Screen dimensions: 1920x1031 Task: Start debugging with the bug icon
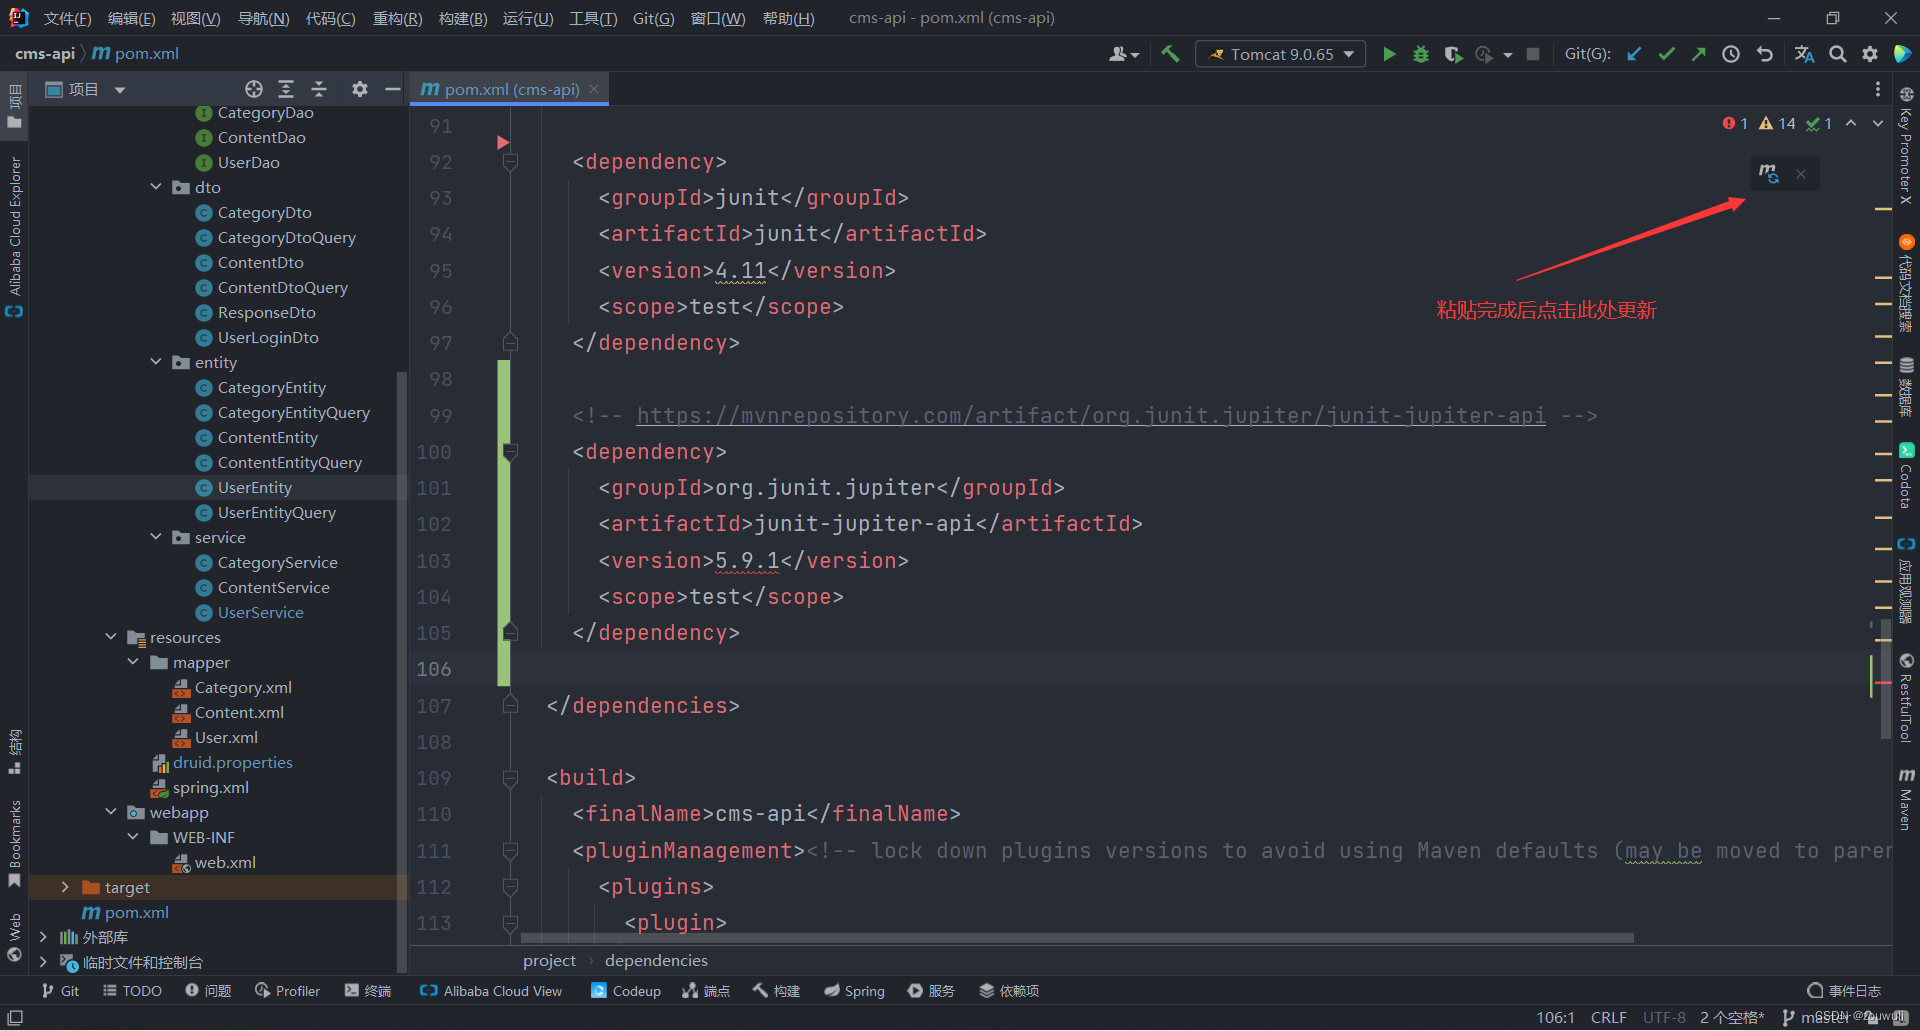[1420, 54]
